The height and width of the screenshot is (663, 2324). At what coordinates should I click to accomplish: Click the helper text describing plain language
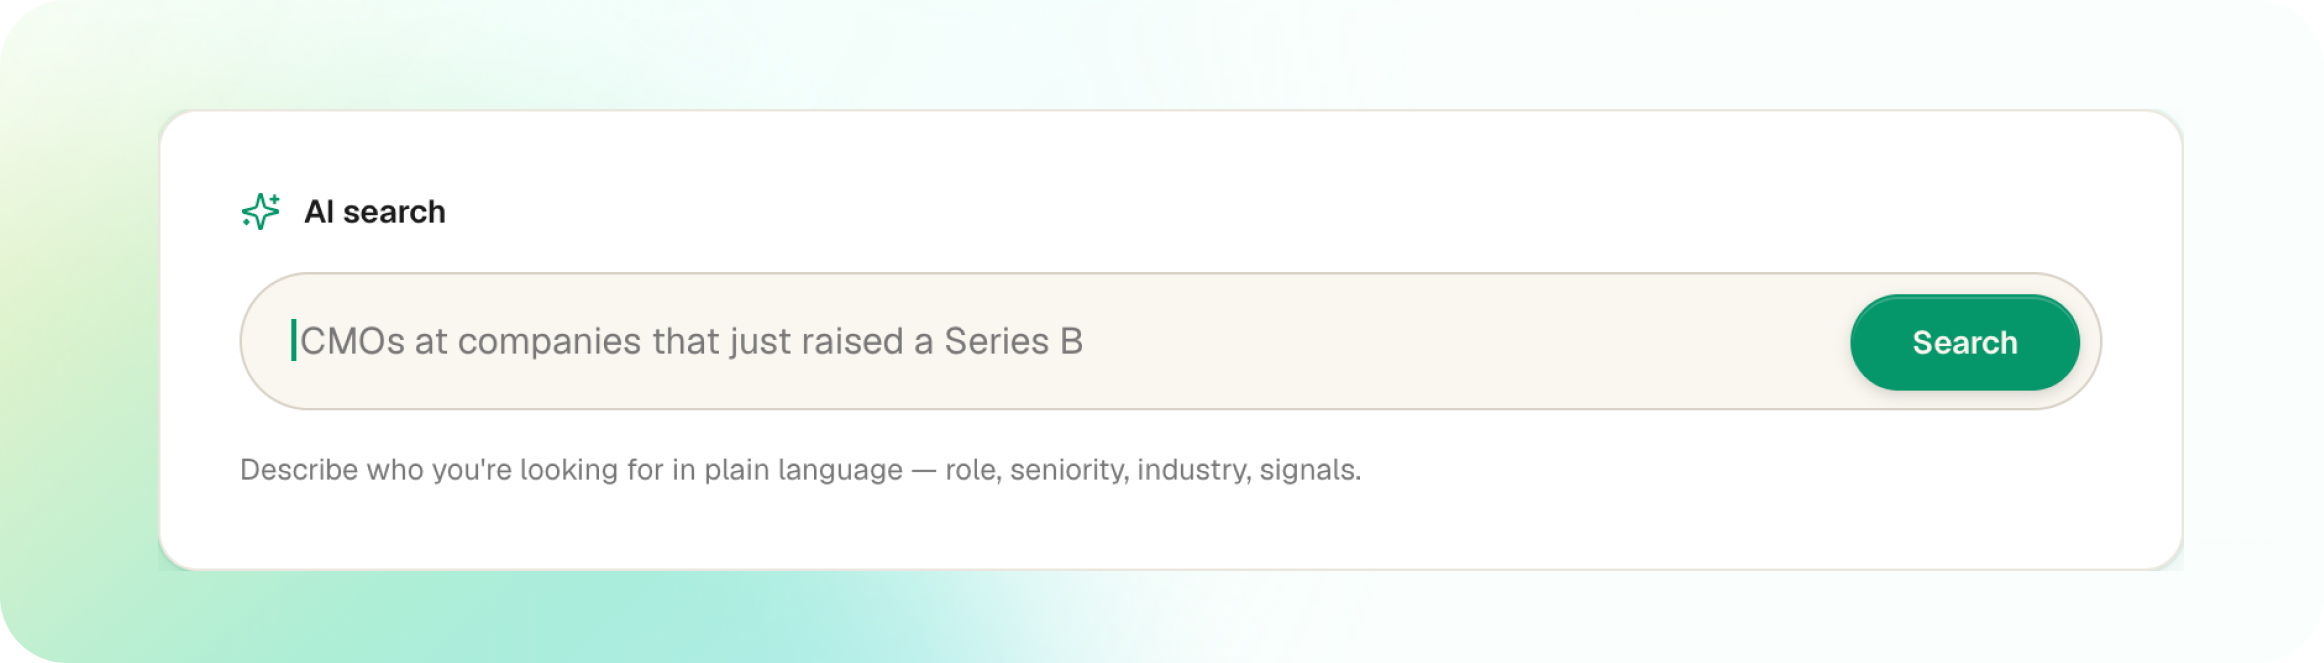click(x=800, y=469)
